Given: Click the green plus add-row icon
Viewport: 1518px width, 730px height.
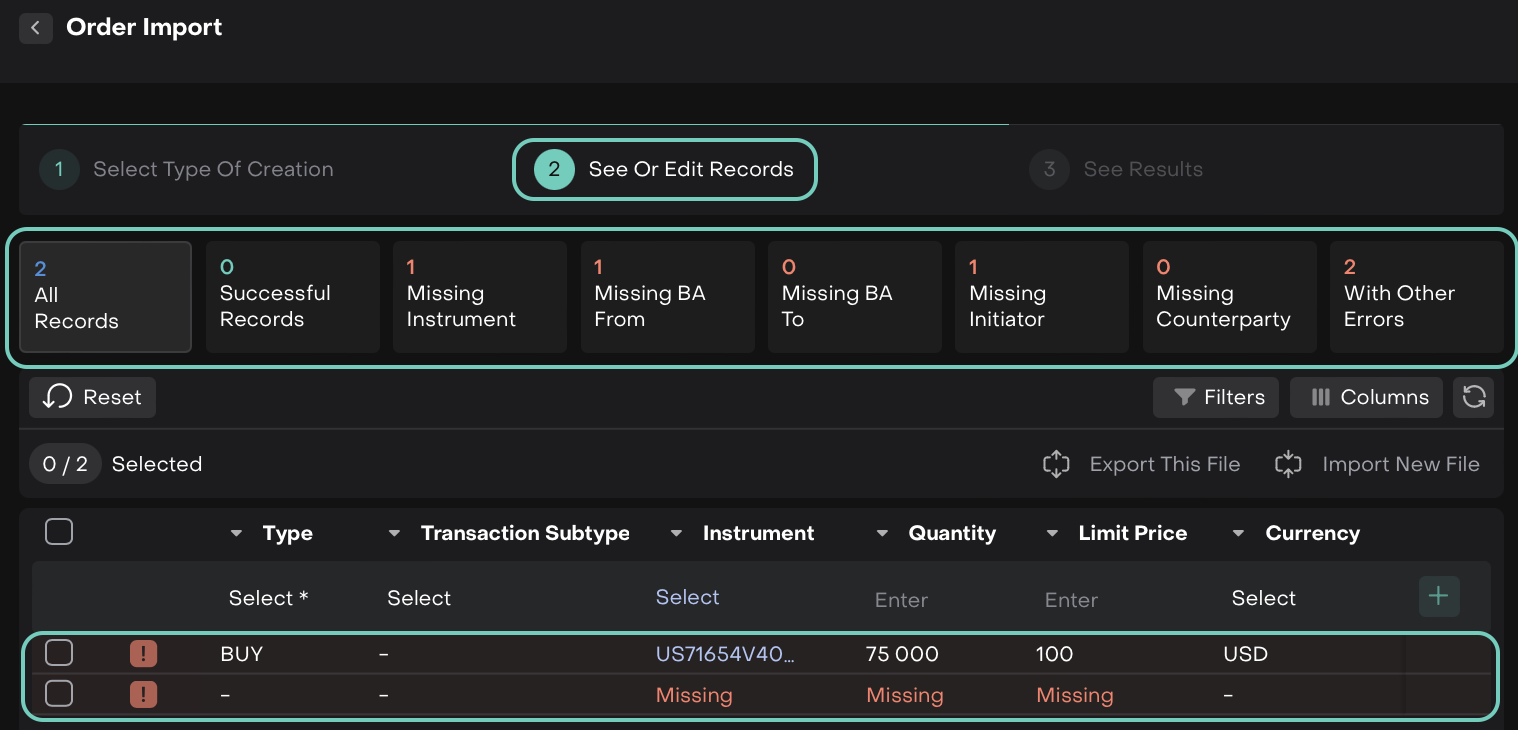Looking at the screenshot, I should click(1438, 597).
